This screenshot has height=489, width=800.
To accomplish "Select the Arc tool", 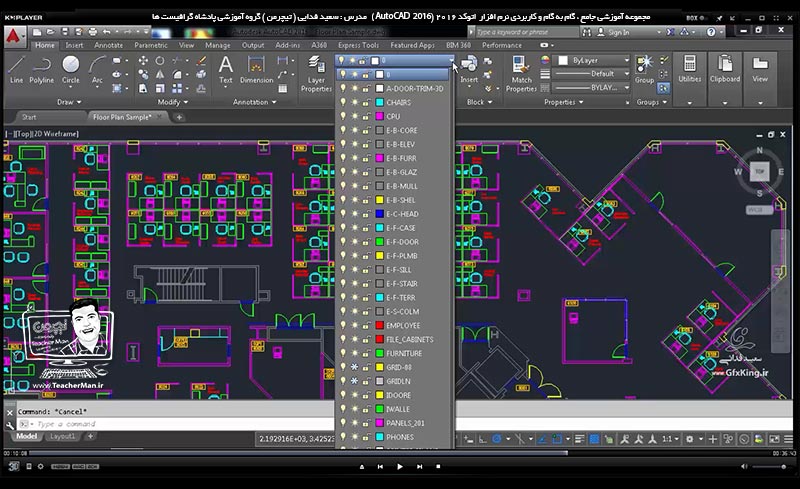I will (x=97, y=70).
